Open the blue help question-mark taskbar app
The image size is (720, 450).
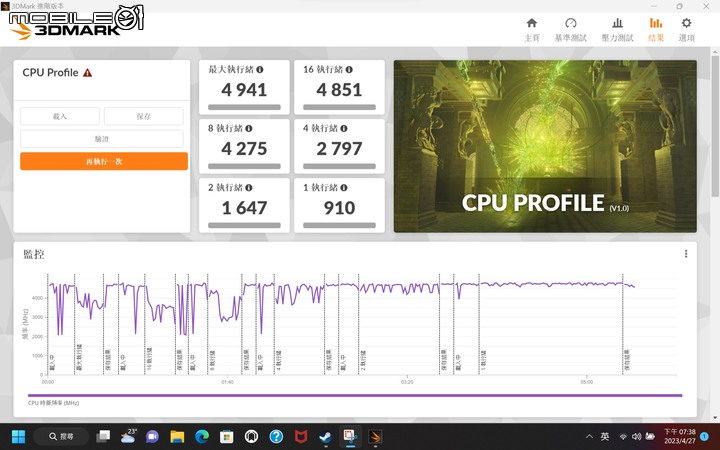click(276, 436)
